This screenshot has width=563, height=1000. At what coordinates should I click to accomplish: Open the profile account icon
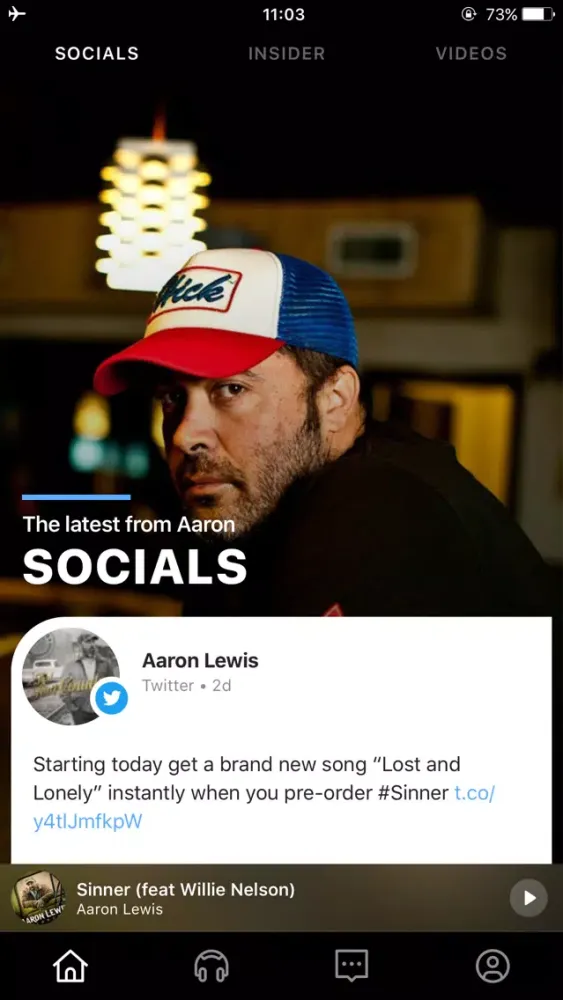point(493,966)
